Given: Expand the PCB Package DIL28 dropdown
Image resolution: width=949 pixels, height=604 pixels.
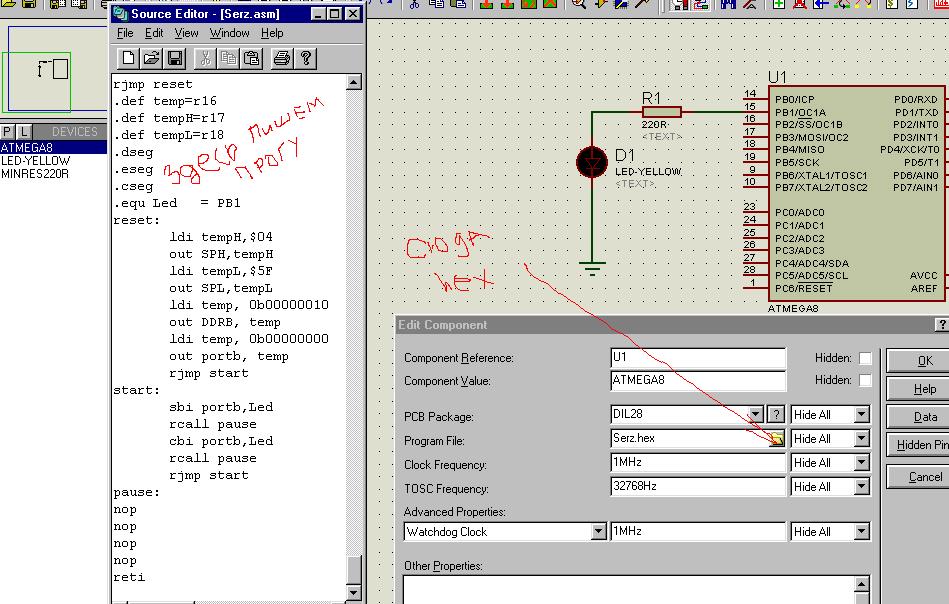Looking at the screenshot, I should (x=757, y=415).
